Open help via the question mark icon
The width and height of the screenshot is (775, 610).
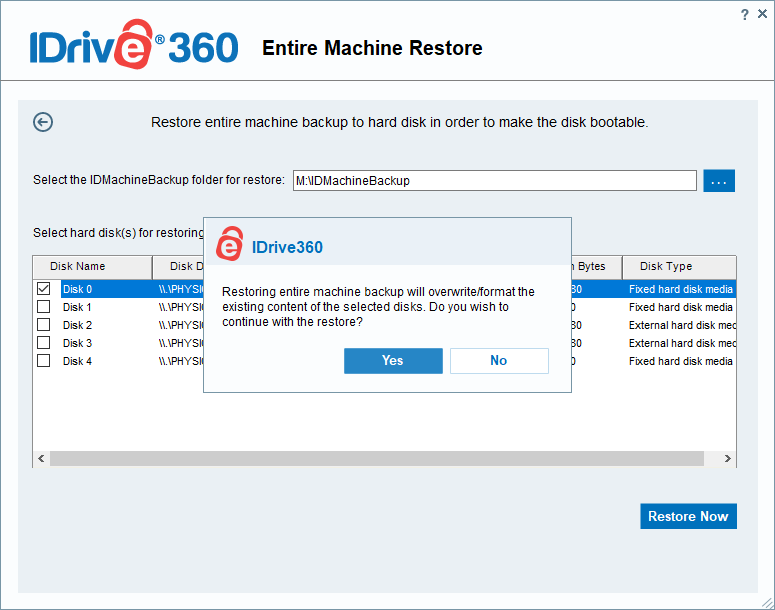click(x=744, y=14)
